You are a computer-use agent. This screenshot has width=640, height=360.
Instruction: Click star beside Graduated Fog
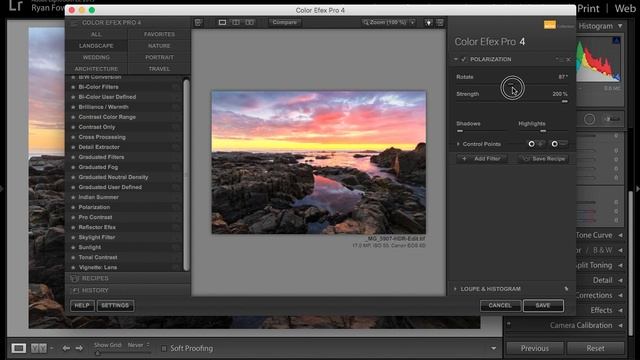click(73, 167)
